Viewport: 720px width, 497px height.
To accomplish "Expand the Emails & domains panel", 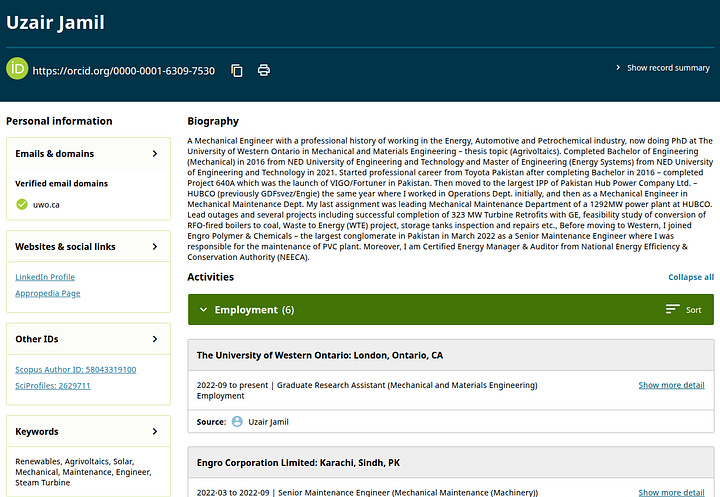I will click(x=155, y=153).
